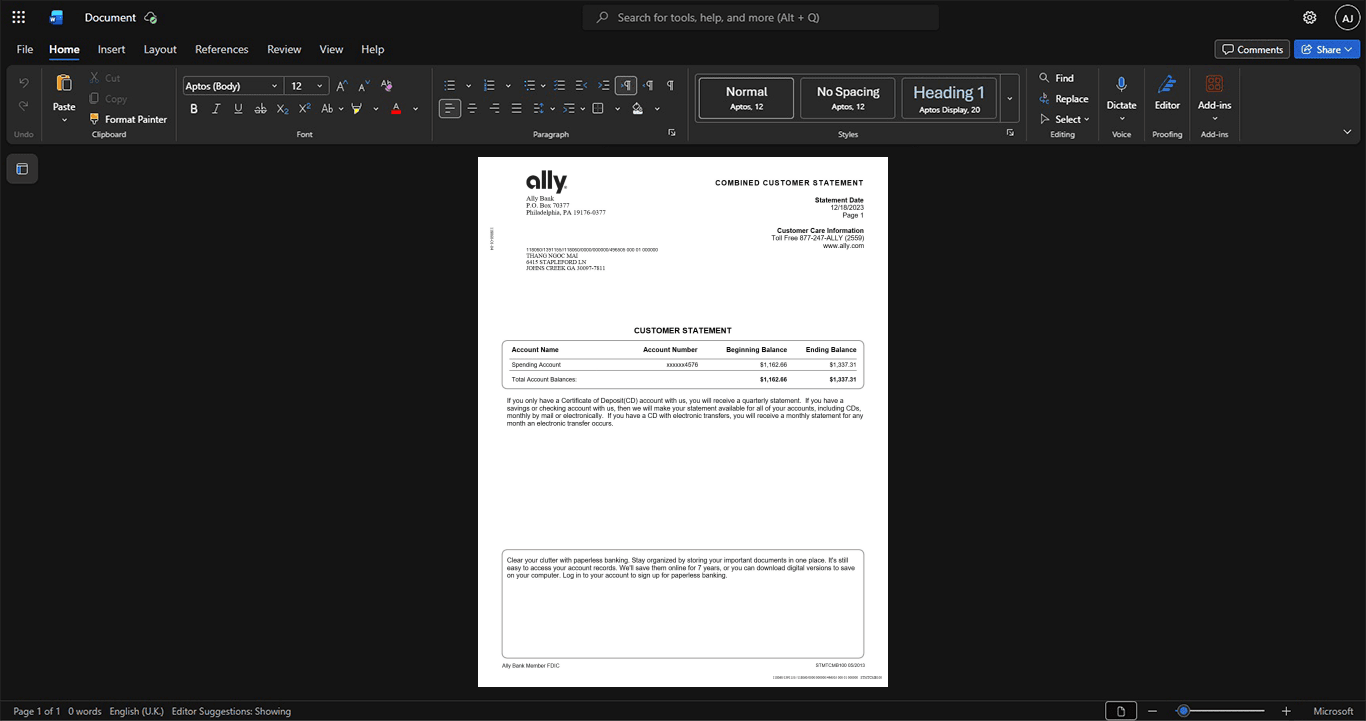This screenshot has width=1366, height=721.
Task: Toggle Superscript formatting
Action: [305, 108]
